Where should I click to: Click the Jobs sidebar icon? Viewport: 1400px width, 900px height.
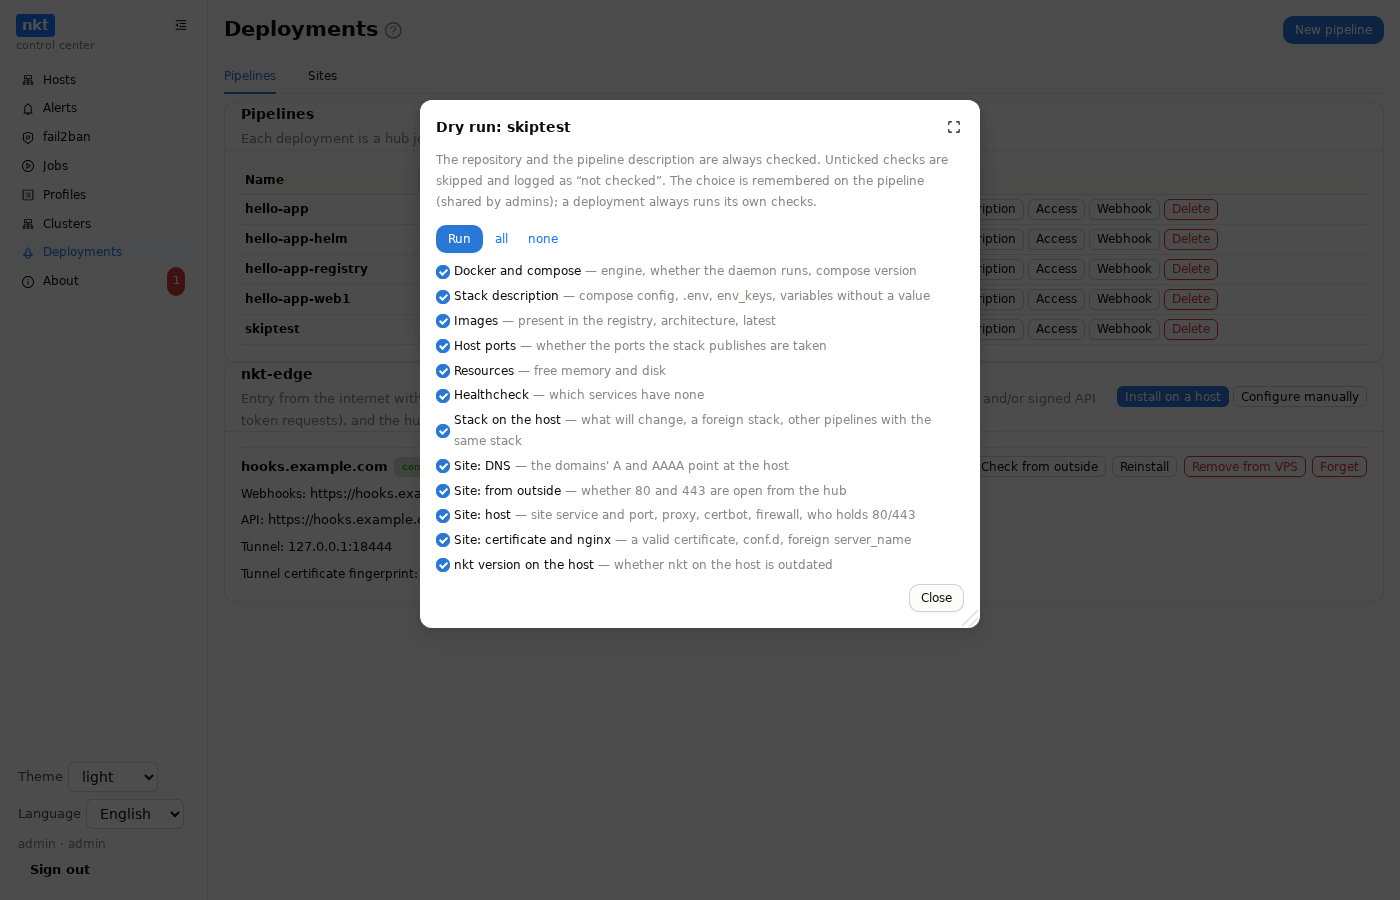click(x=28, y=166)
